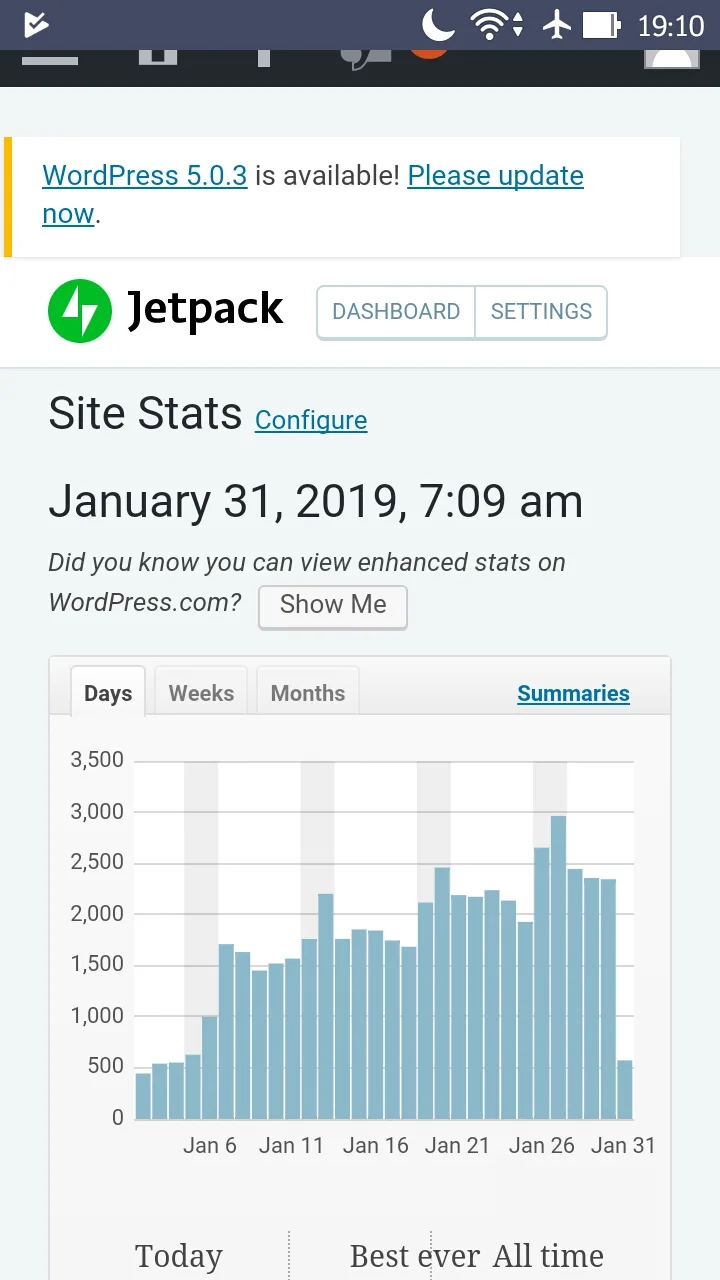Open the Summaries link
Screen dimensions: 720x1280
(573, 693)
